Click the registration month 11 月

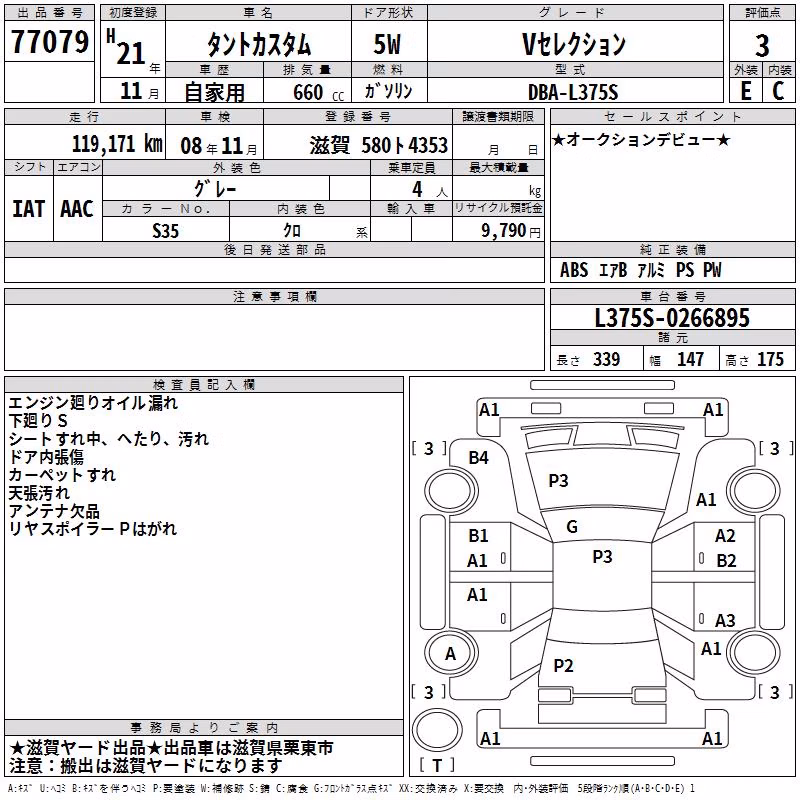coord(140,91)
